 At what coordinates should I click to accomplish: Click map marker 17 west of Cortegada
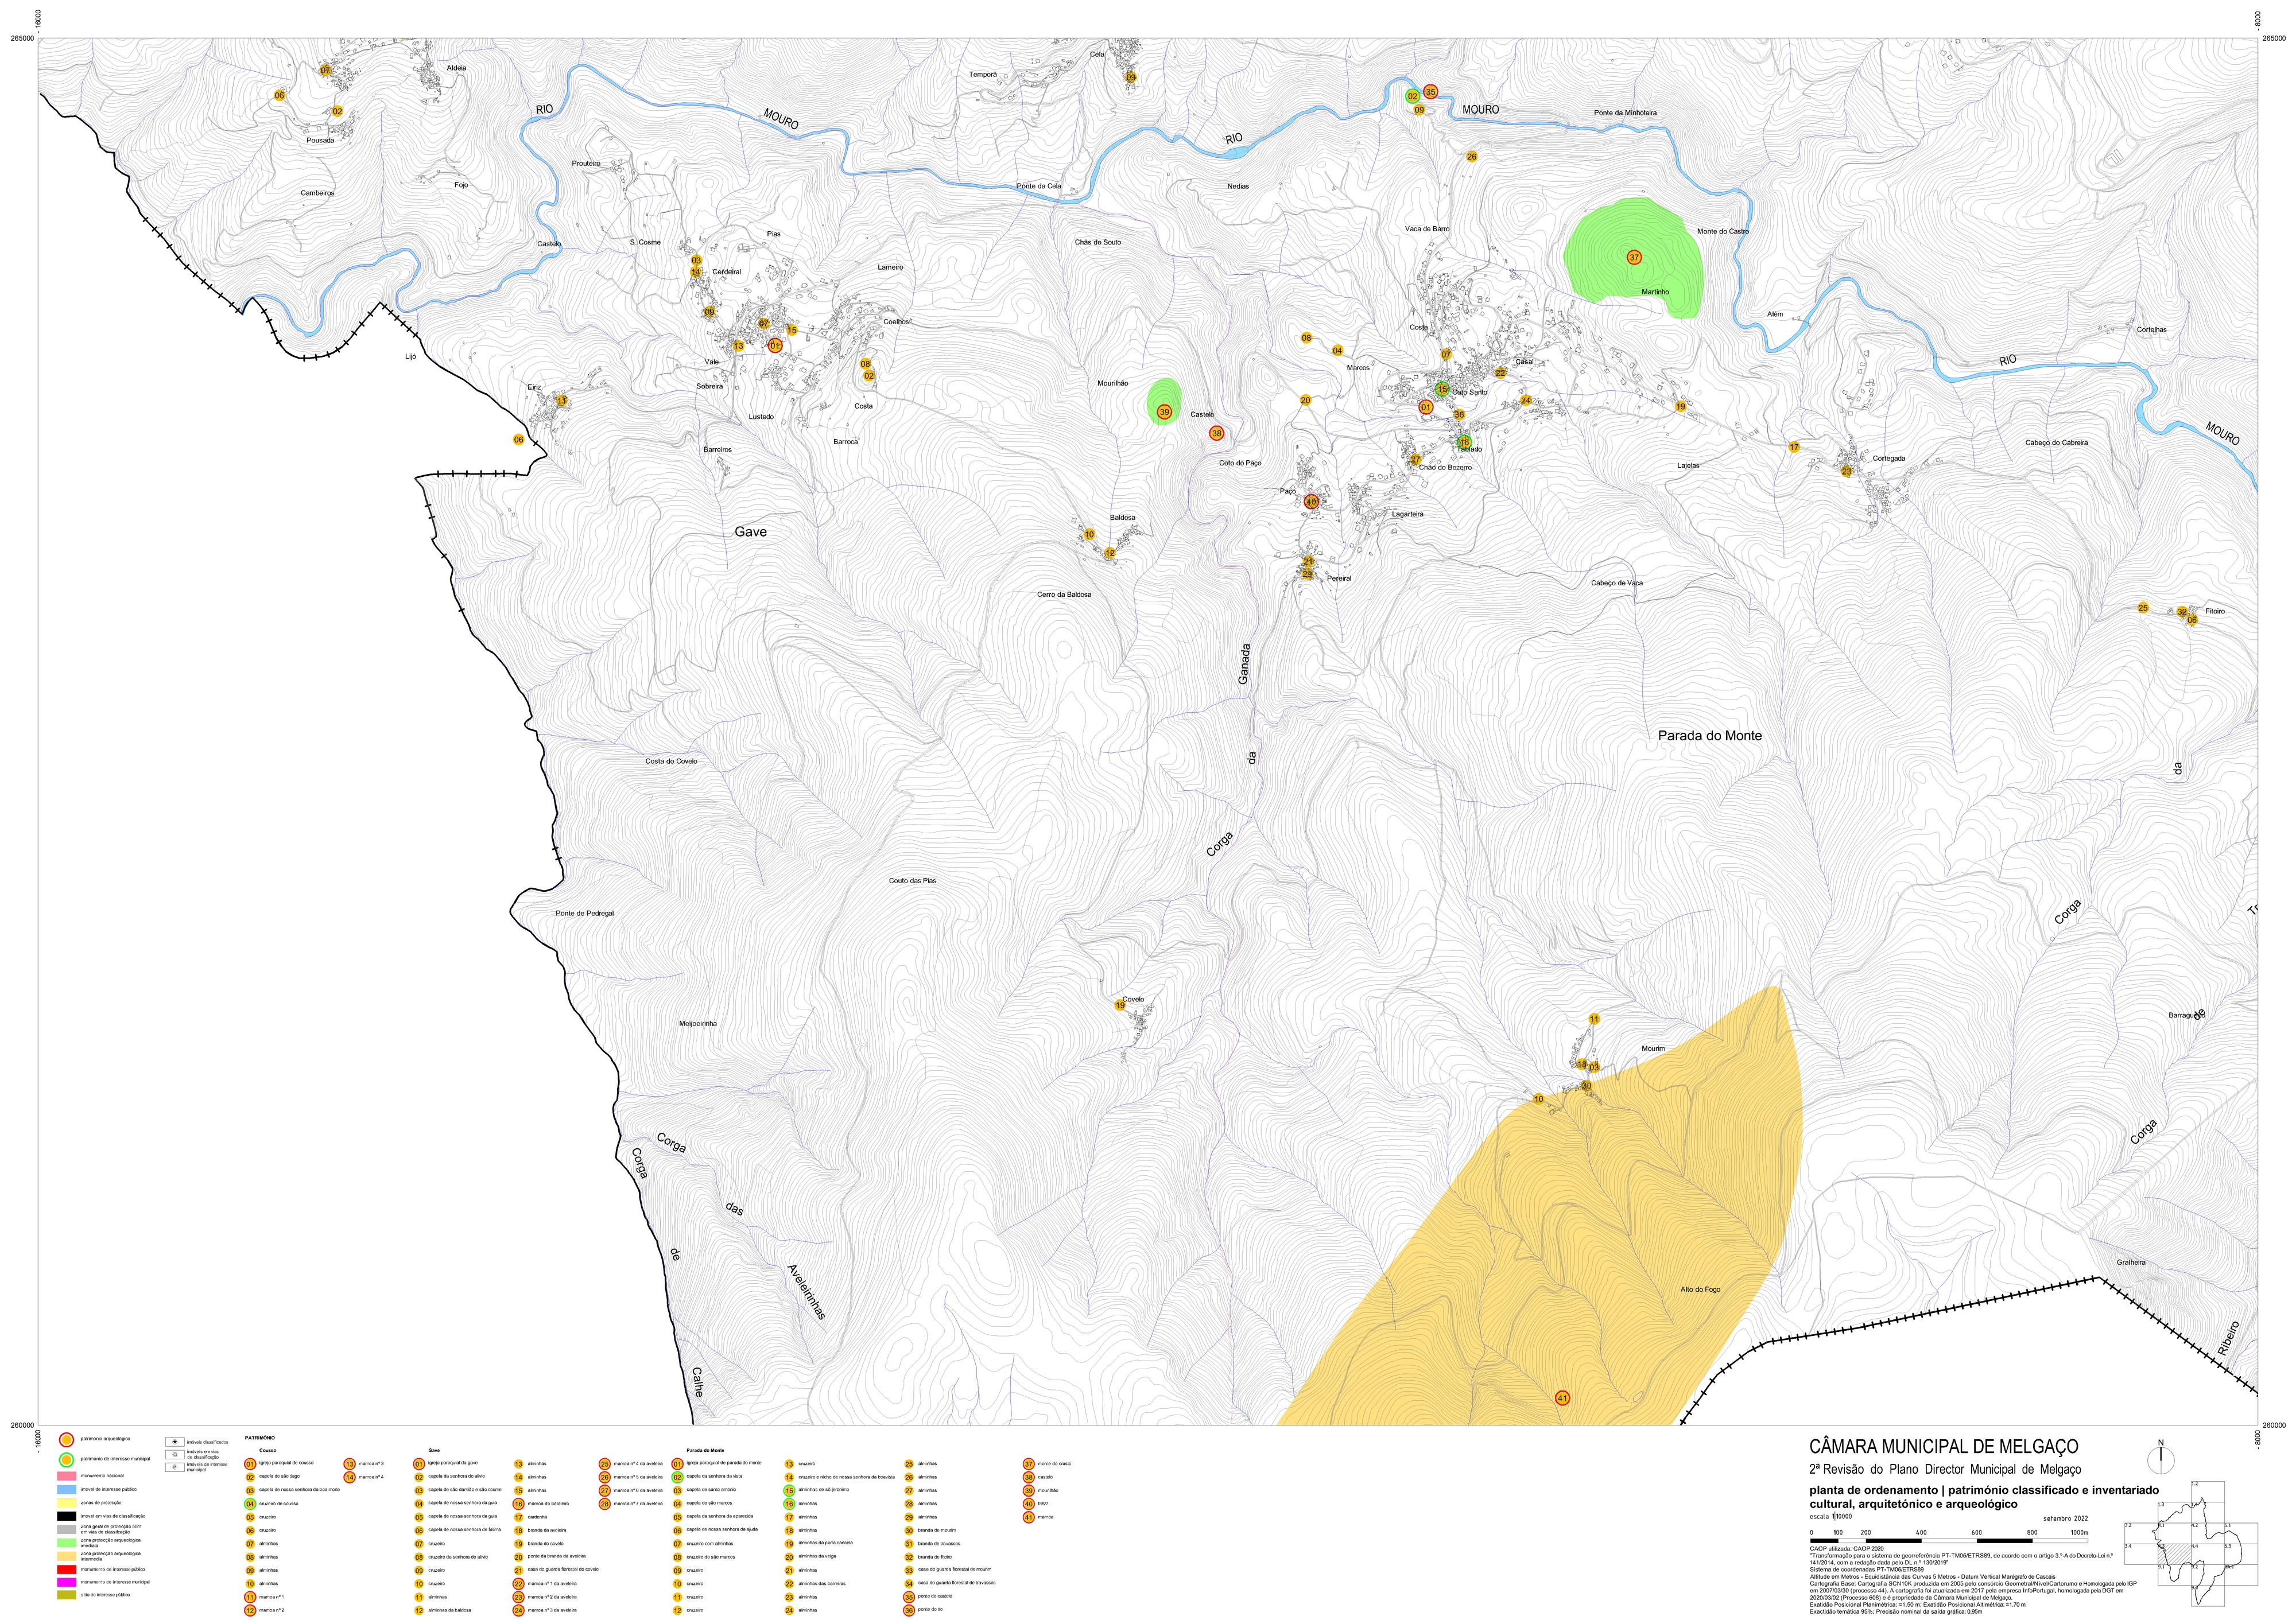click(x=1794, y=447)
